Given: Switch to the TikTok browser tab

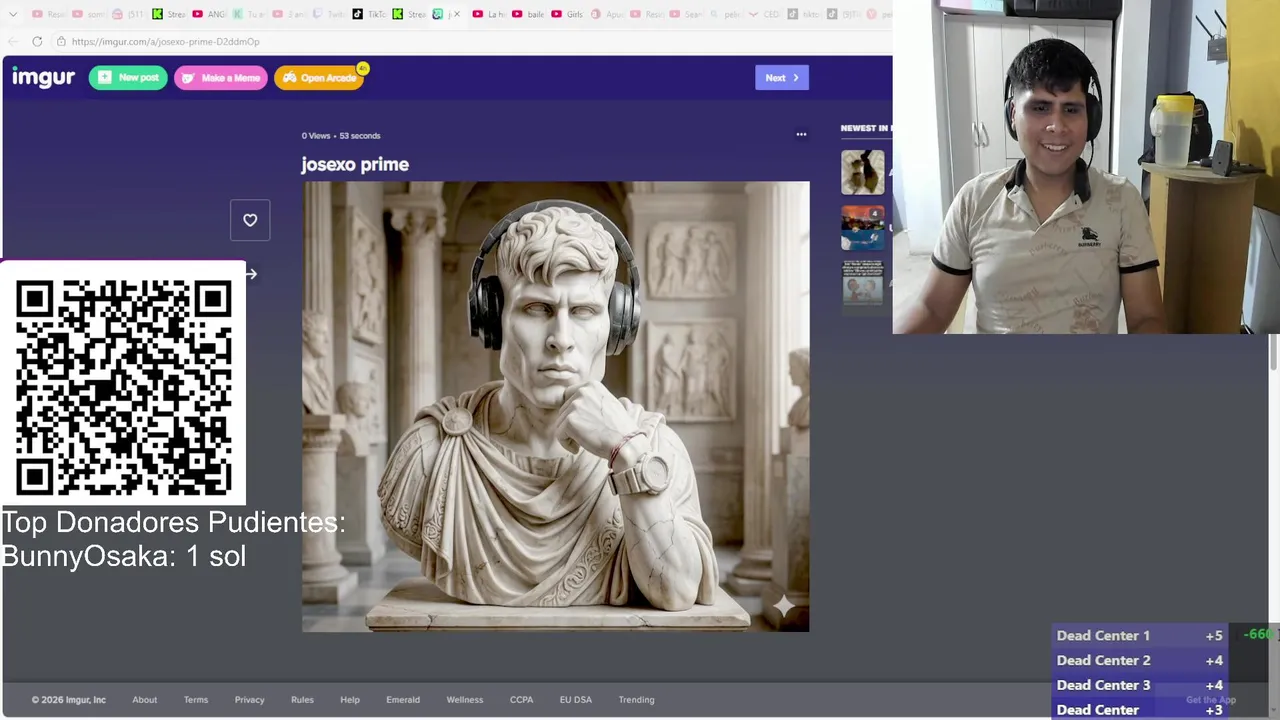Looking at the screenshot, I should pyautogui.click(x=370, y=14).
